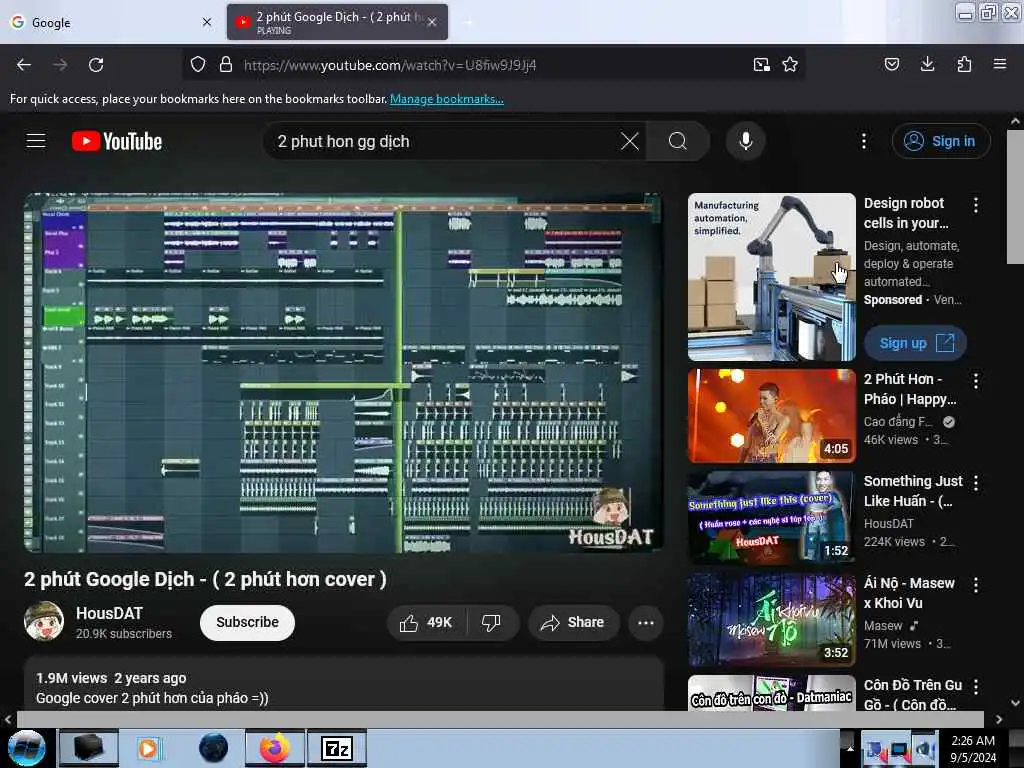1024x768 pixels.
Task: Open the HousDAT channel name link
Action: click(109, 613)
